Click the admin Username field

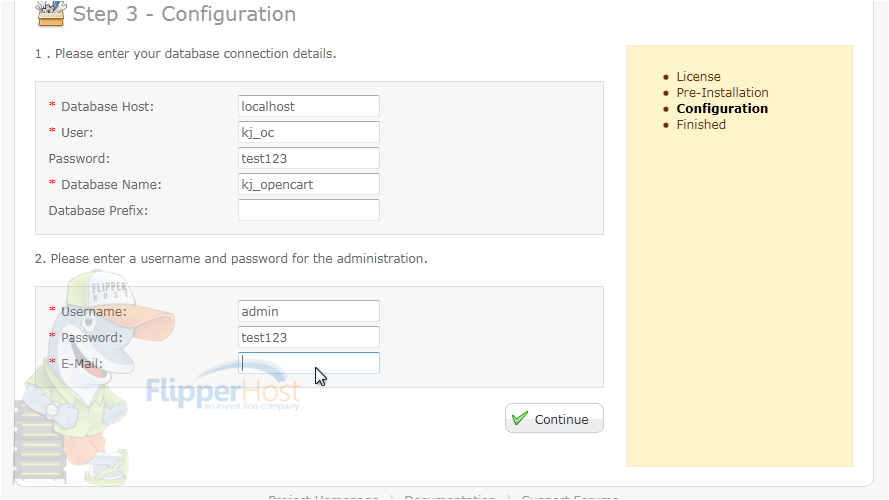[x=308, y=311]
